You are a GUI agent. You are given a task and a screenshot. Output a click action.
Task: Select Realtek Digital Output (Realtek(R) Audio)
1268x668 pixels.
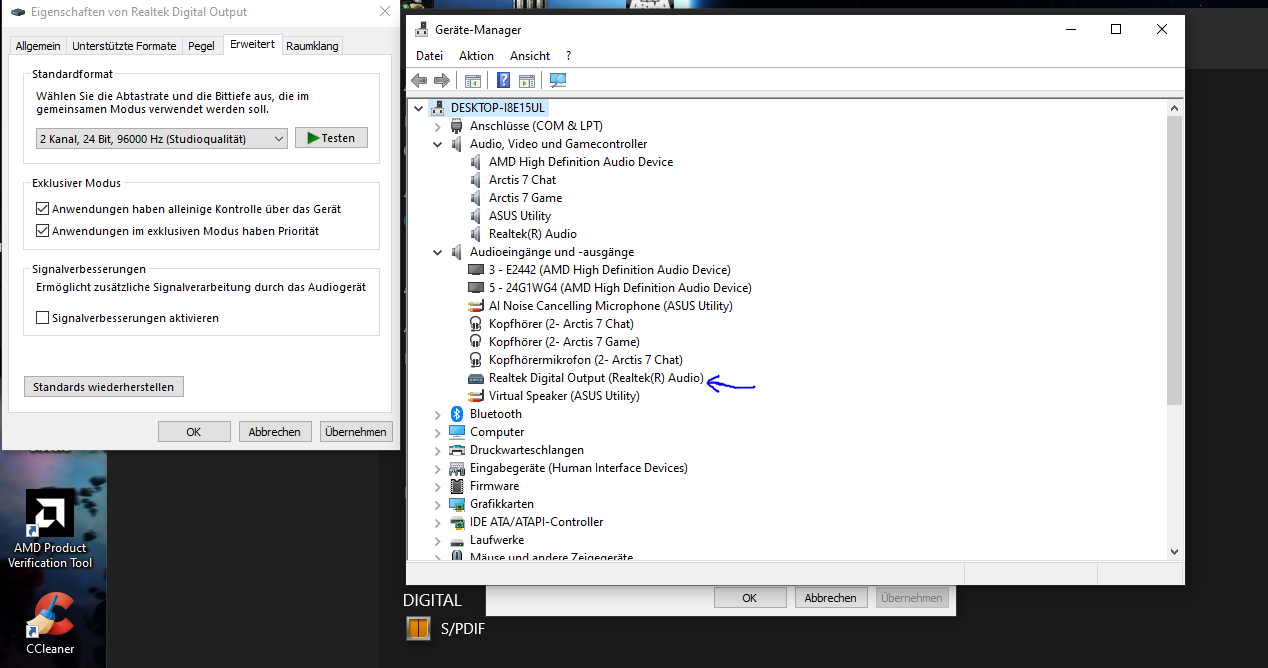(x=596, y=378)
